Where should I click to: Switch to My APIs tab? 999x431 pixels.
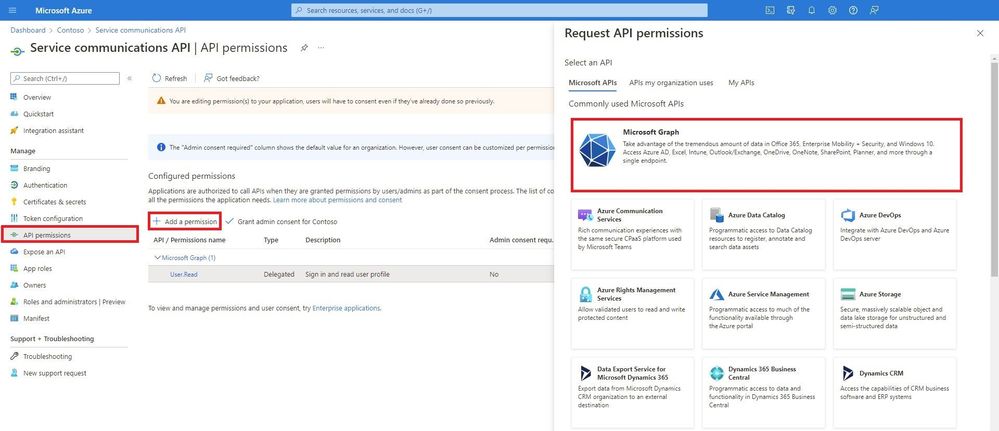(x=741, y=83)
